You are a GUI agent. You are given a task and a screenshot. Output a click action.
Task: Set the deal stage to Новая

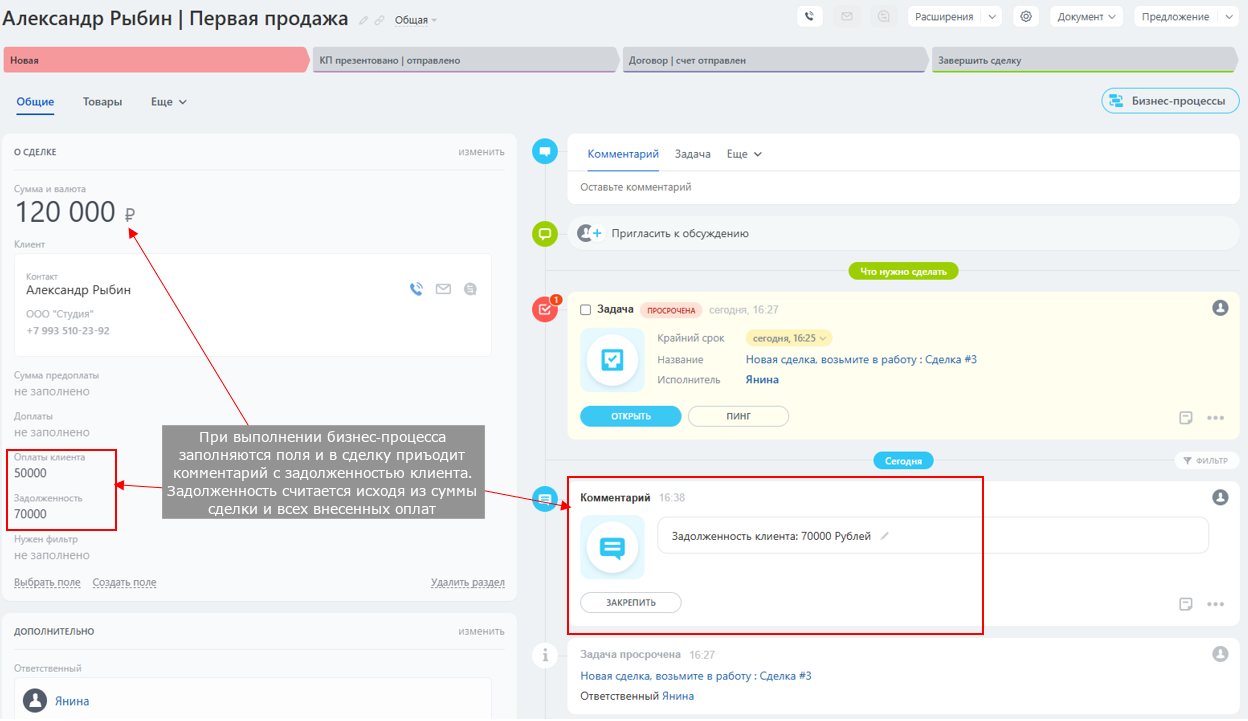click(x=156, y=60)
